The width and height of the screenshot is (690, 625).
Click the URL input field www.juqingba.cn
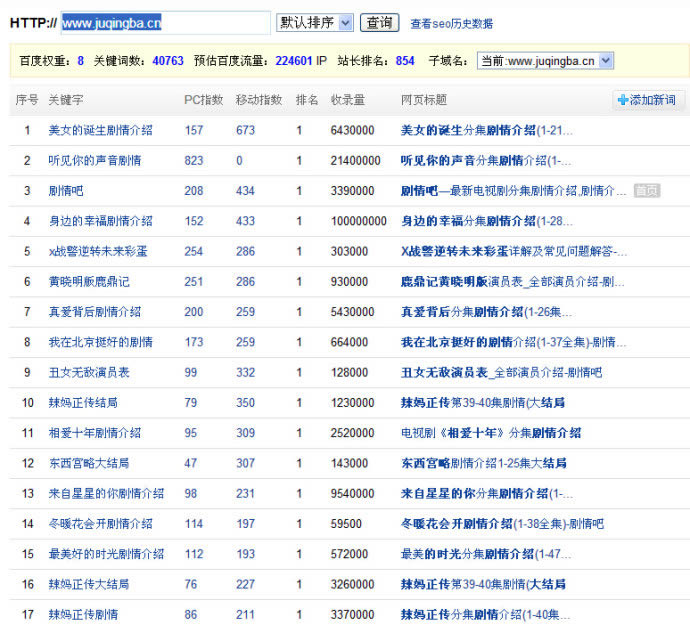pyautogui.click(x=165, y=22)
